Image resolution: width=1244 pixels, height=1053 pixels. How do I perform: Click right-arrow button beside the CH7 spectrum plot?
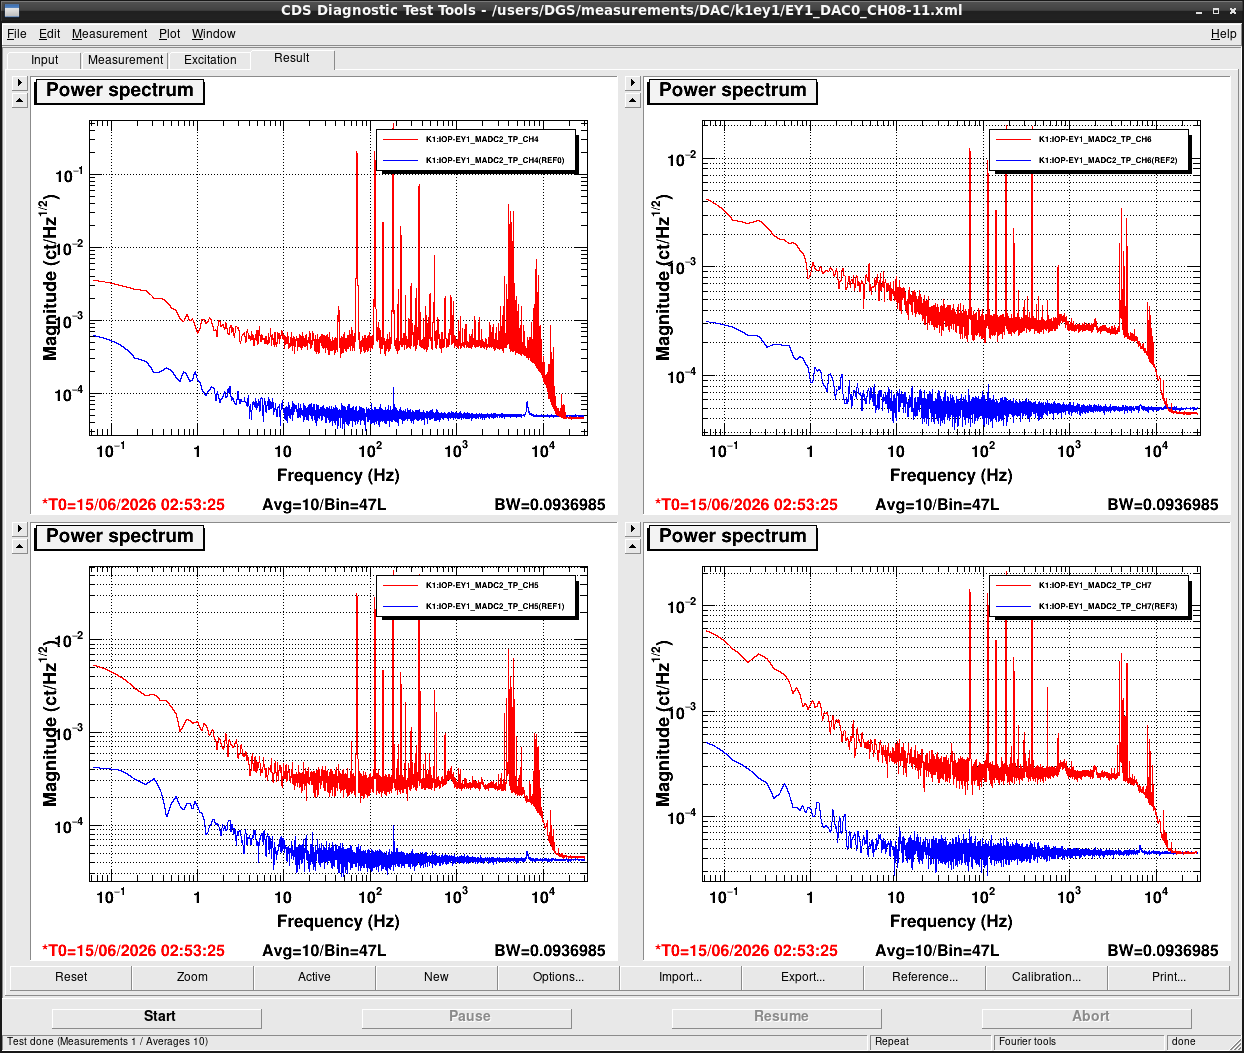point(632,529)
